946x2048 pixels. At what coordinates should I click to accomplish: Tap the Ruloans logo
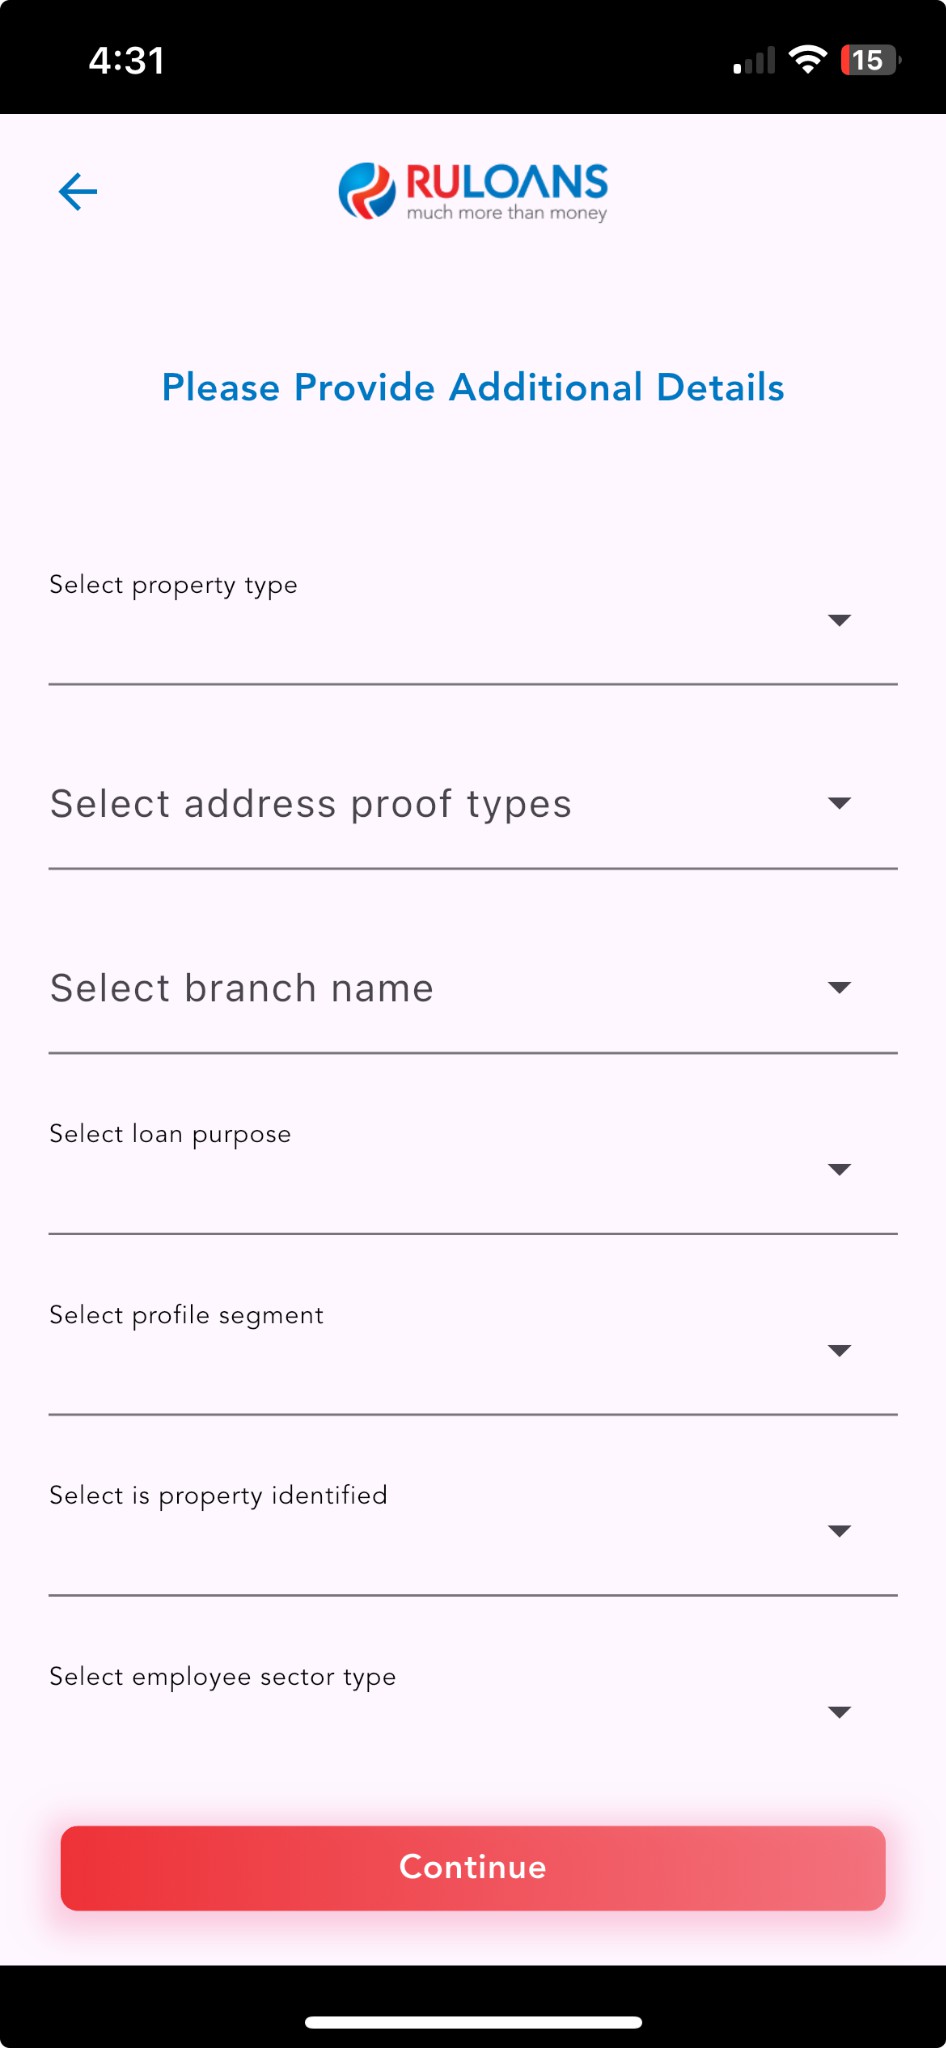(x=473, y=191)
